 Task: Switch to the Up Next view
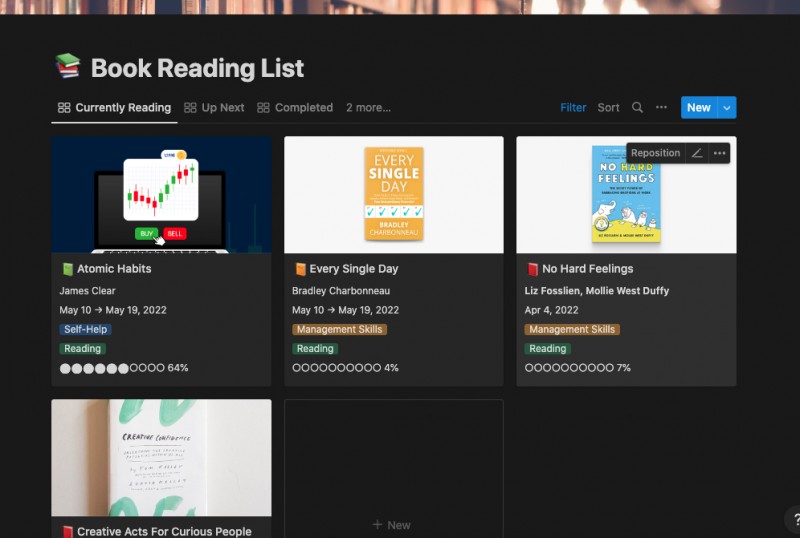pyautogui.click(x=214, y=108)
